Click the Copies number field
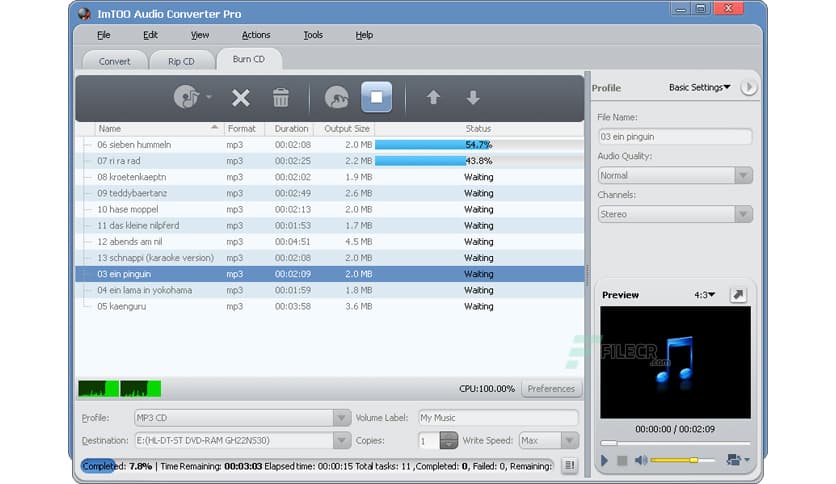836x484 pixels. coord(429,441)
